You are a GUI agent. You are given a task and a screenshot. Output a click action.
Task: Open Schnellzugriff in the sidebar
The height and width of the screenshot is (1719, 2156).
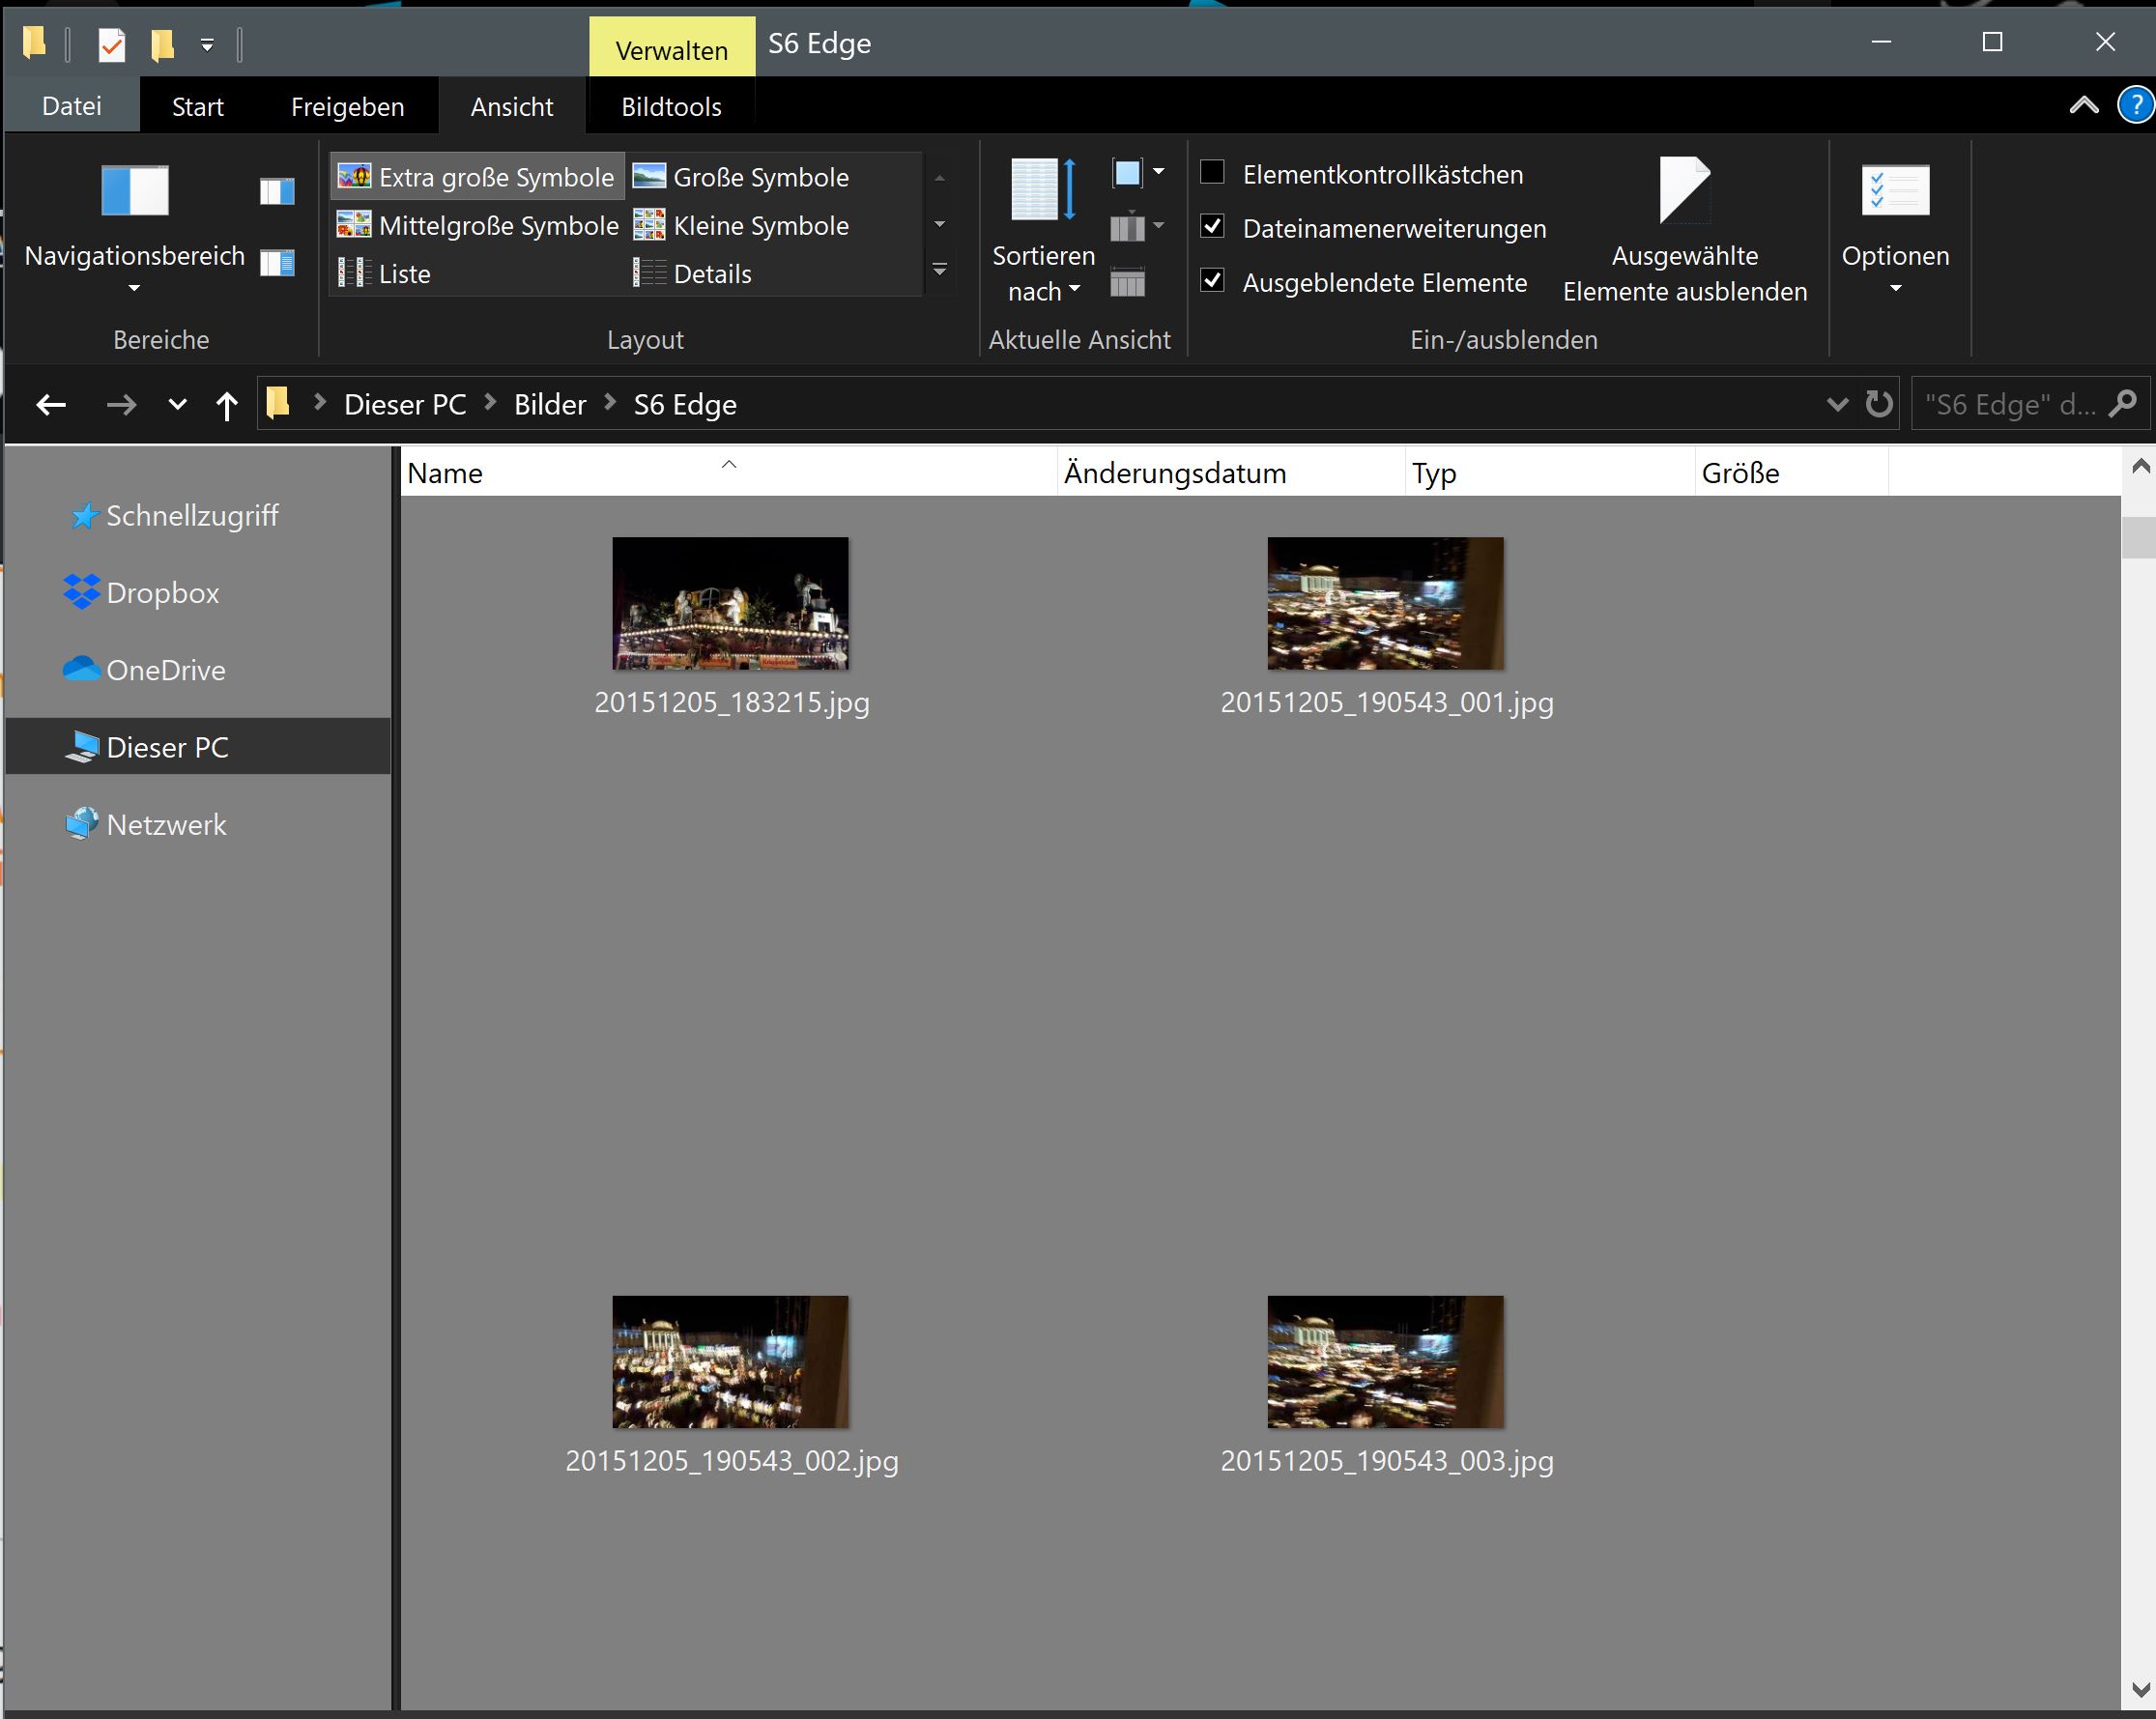(x=192, y=516)
